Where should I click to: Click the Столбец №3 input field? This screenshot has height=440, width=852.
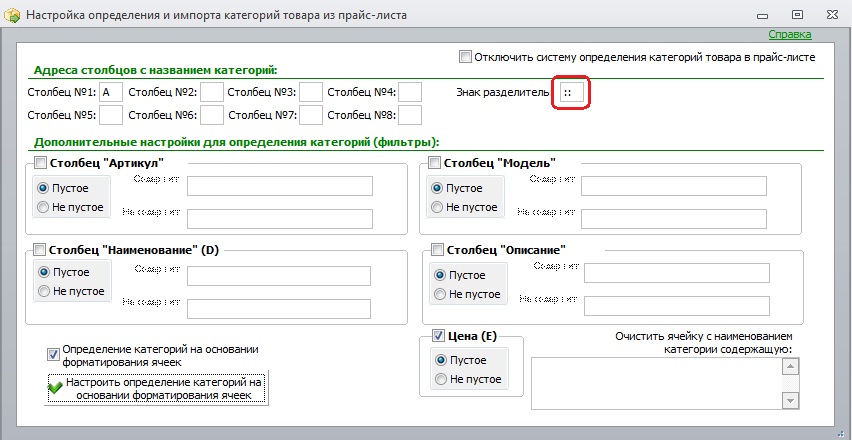pyautogui.click(x=311, y=92)
